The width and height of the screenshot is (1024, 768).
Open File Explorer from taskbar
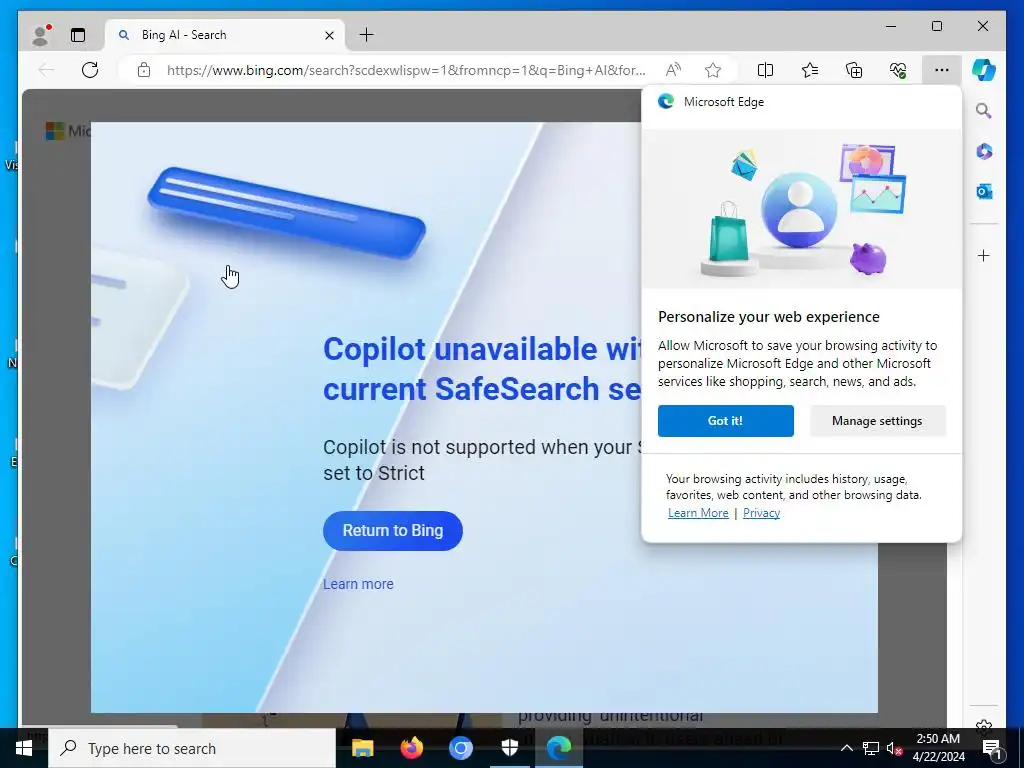point(362,748)
